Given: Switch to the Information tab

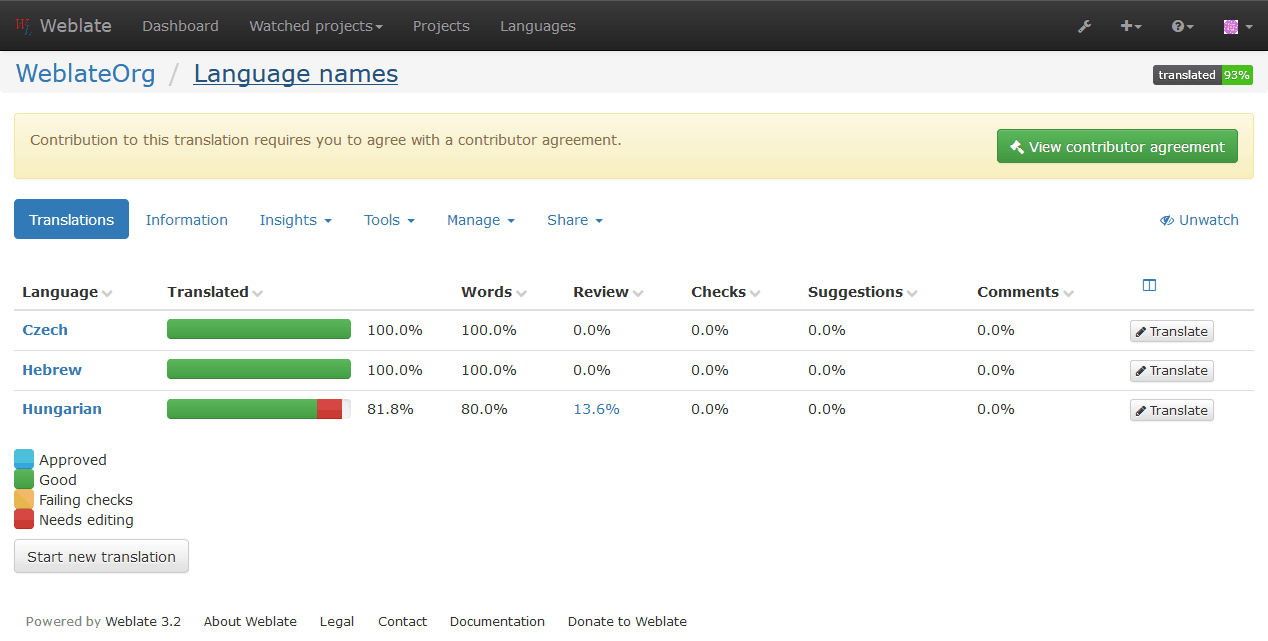Looking at the screenshot, I should [187, 220].
